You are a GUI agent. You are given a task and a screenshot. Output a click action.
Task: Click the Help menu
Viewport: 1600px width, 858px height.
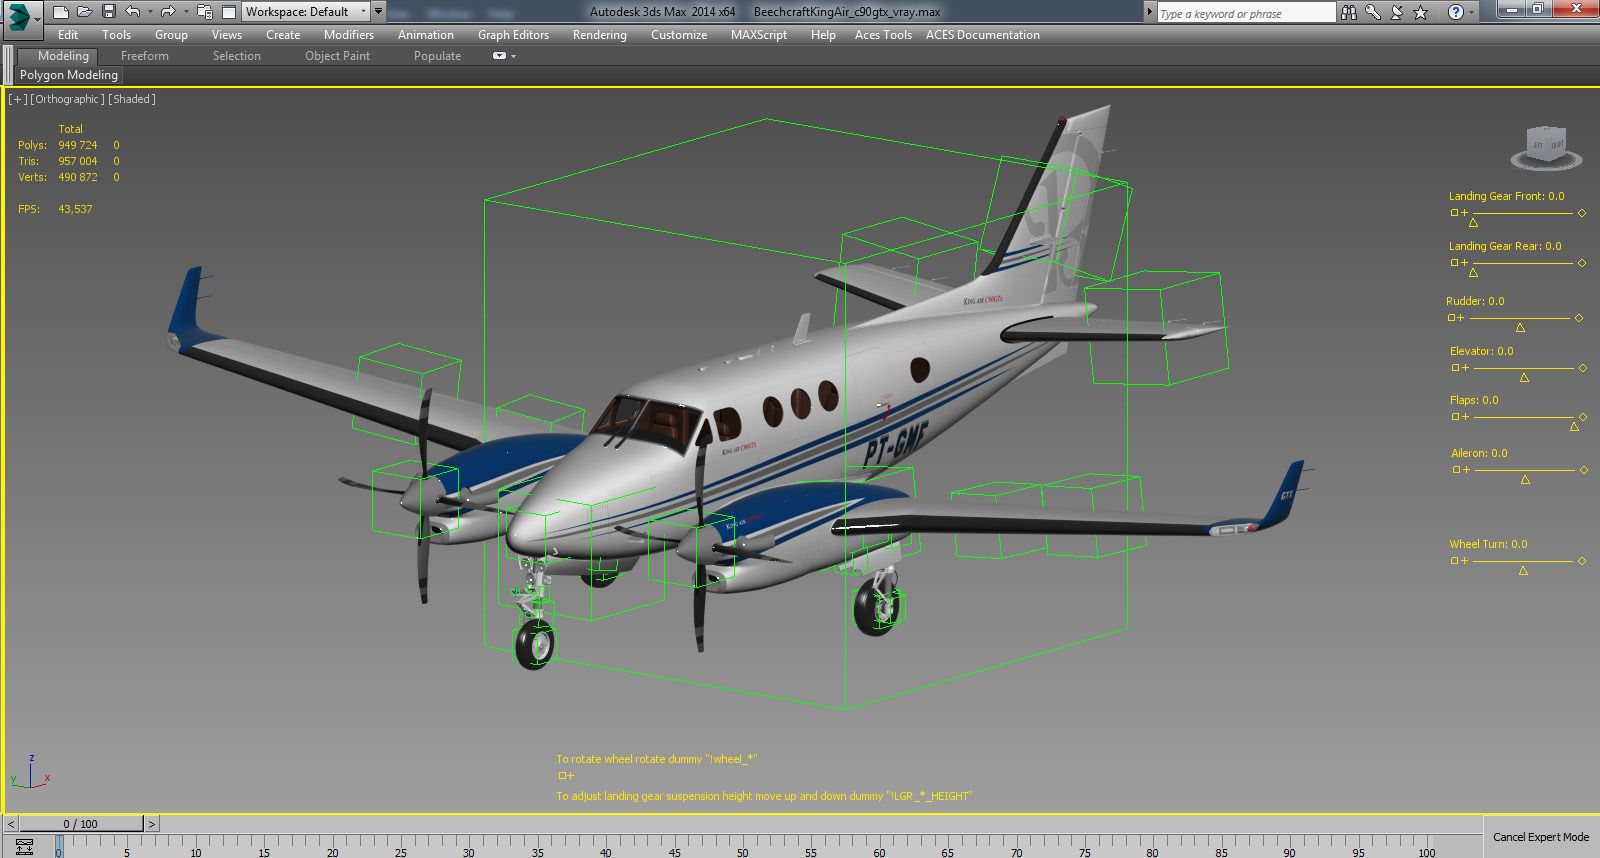[823, 35]
